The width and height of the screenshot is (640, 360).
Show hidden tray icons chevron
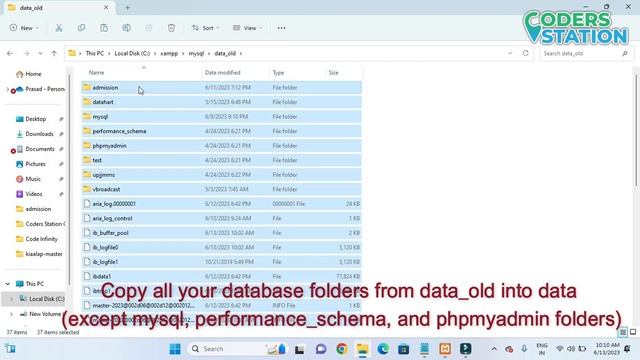point(494,349)
